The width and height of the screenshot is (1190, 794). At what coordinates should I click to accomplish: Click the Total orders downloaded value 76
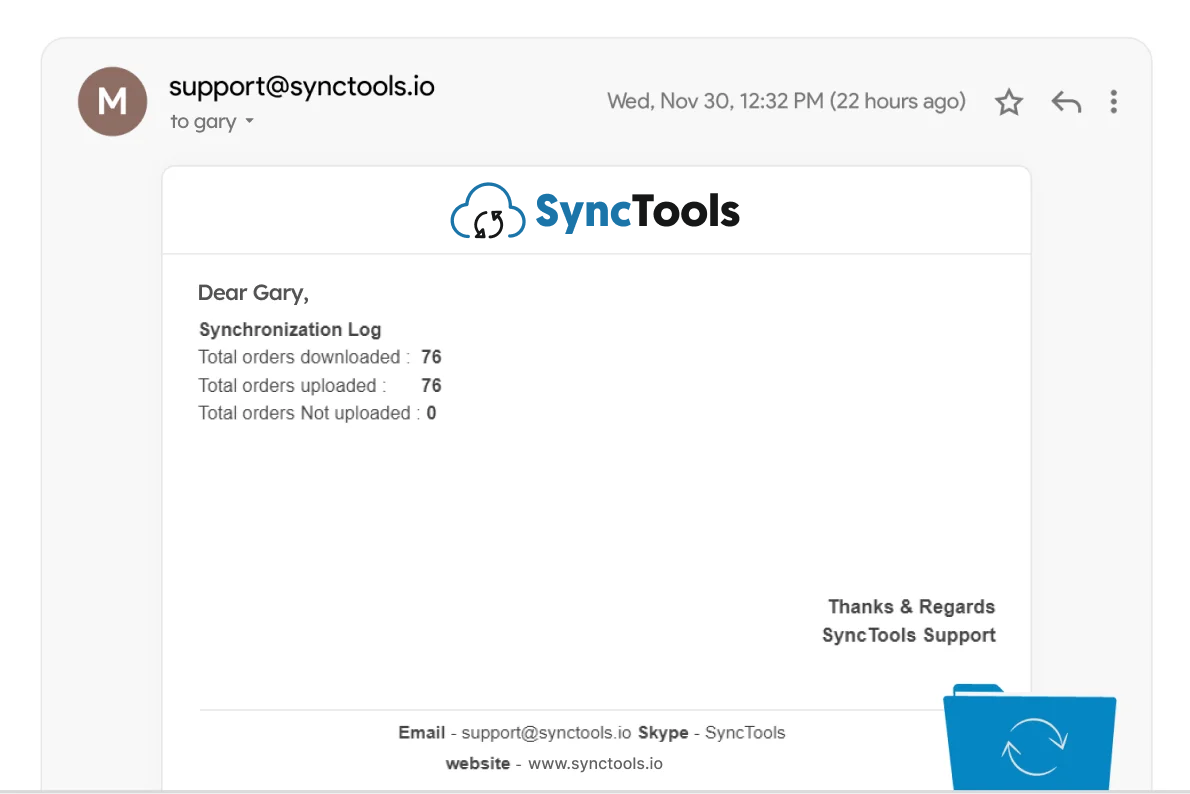(x=431, y=357)
